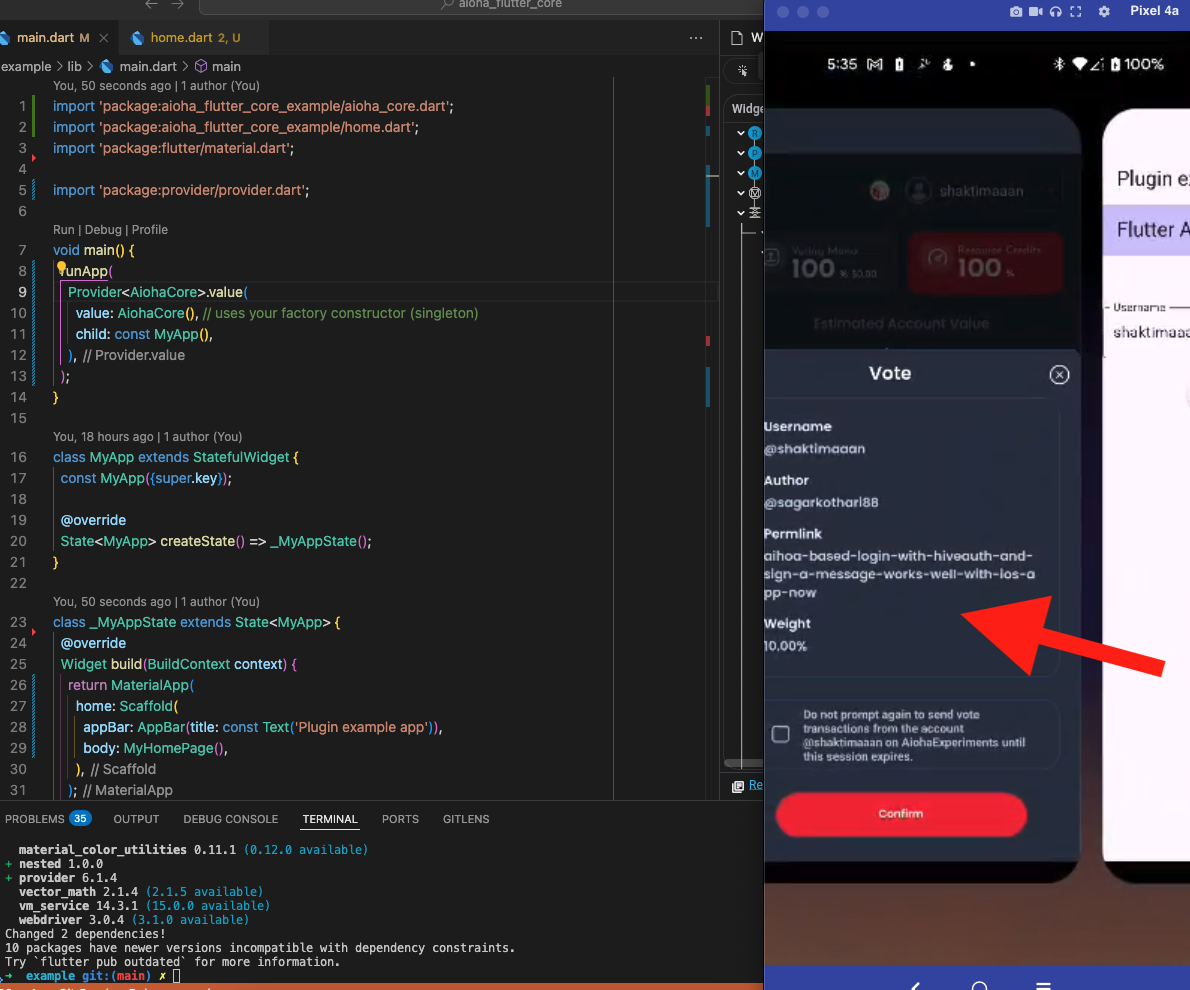Viewport: 1190px width, 990px height.
Task: Navigate back with the left arrow
Action: click(151, 5)
